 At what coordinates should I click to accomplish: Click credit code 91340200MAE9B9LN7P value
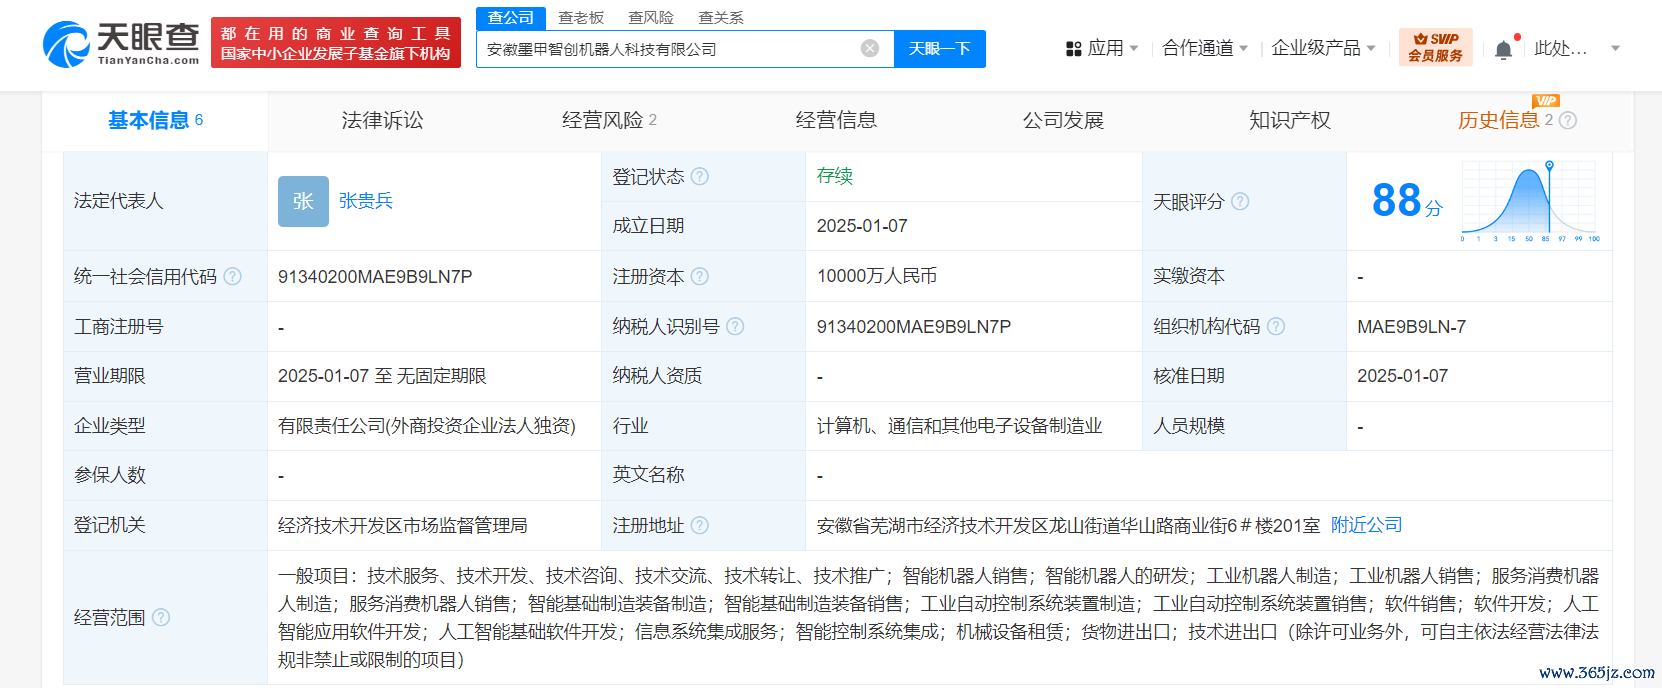pyautogui.click(x=375, y=276)
